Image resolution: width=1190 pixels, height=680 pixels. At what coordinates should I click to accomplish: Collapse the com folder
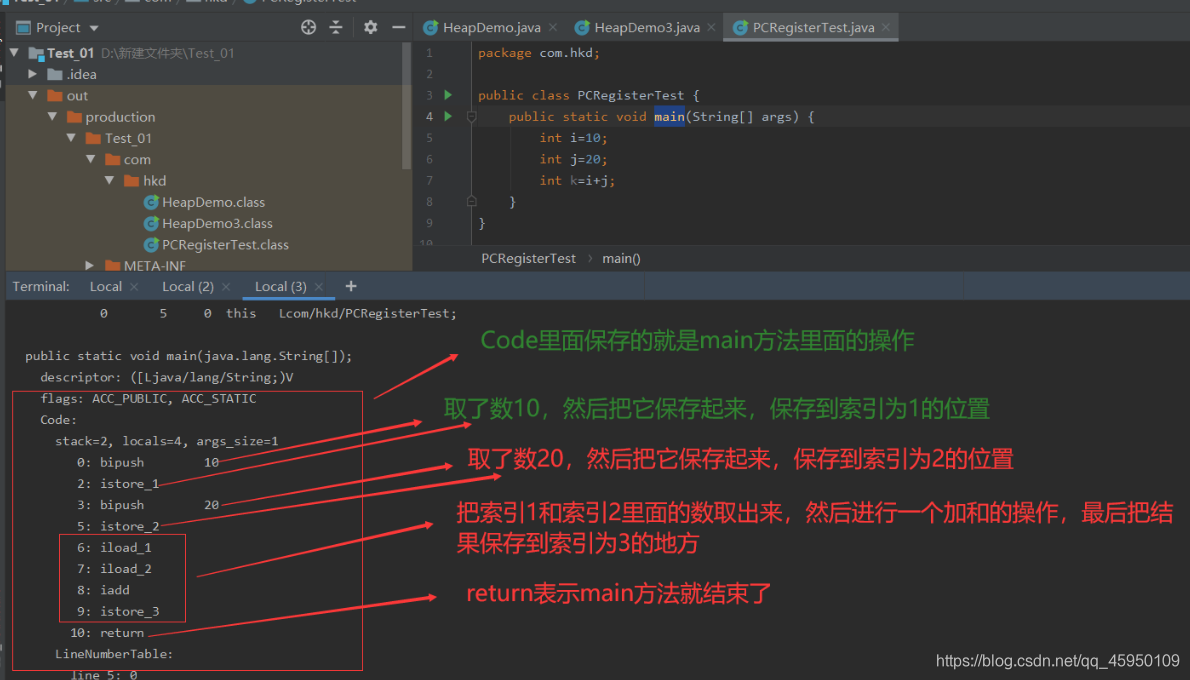tap(90, 159)
